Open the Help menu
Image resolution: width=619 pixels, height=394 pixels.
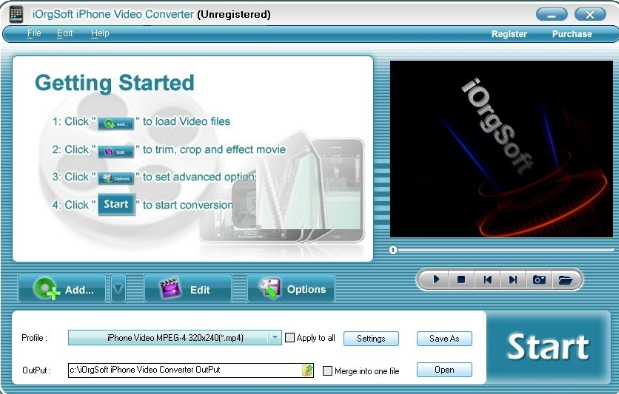click(100, 34)
